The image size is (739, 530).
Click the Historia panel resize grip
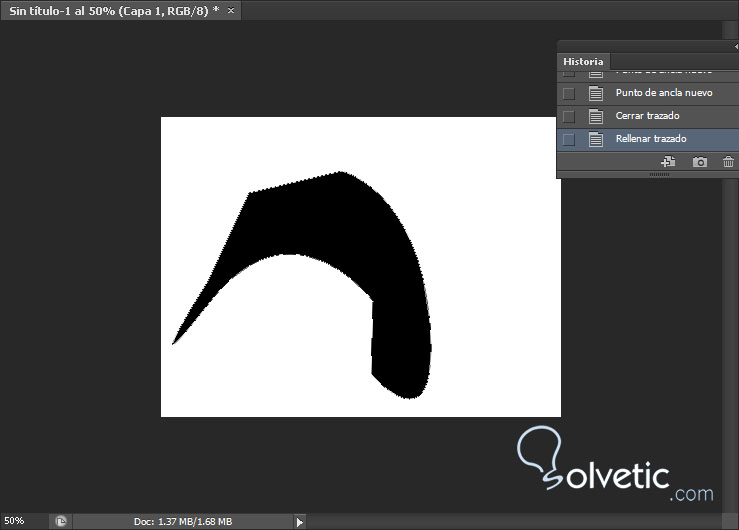pos(659,174)
